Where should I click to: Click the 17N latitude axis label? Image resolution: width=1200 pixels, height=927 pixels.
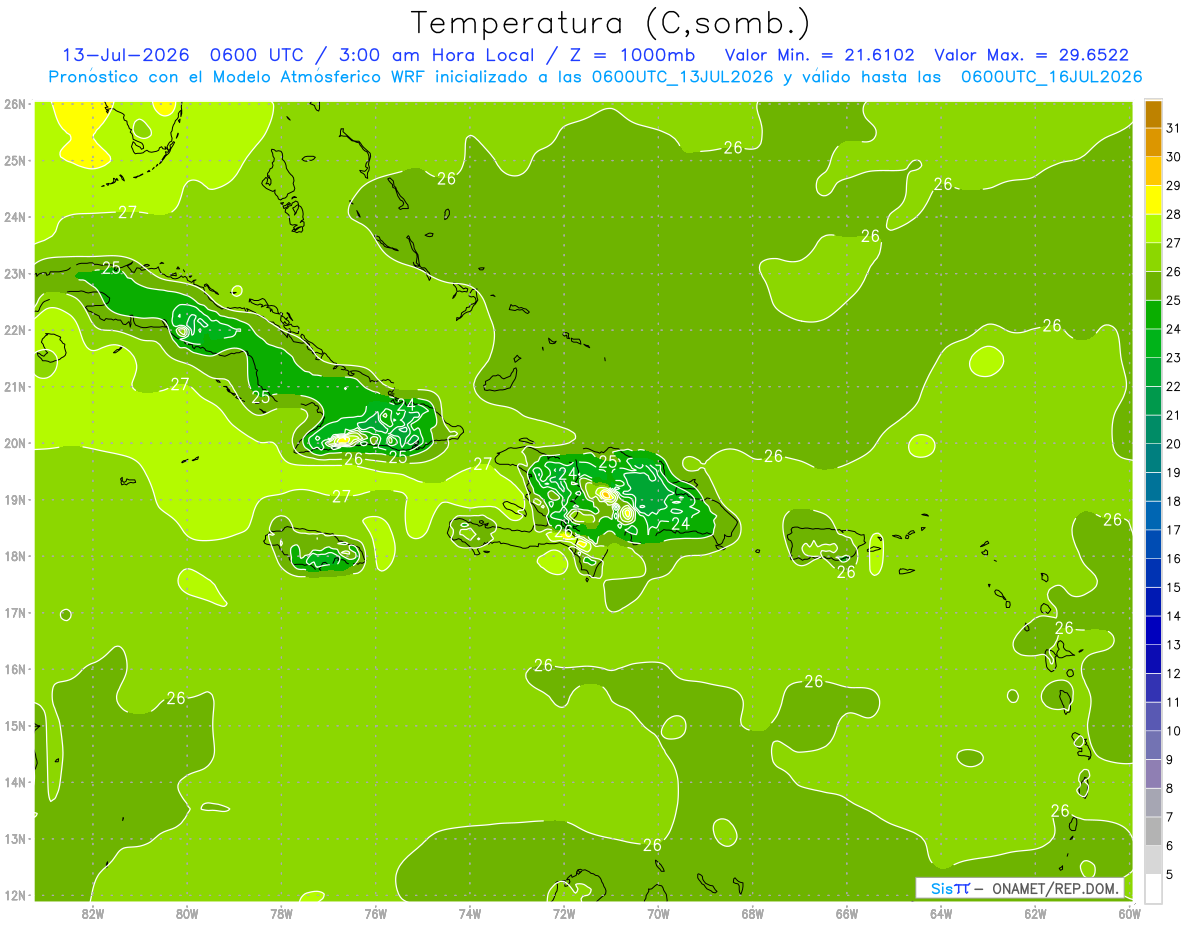click(14, 612)
